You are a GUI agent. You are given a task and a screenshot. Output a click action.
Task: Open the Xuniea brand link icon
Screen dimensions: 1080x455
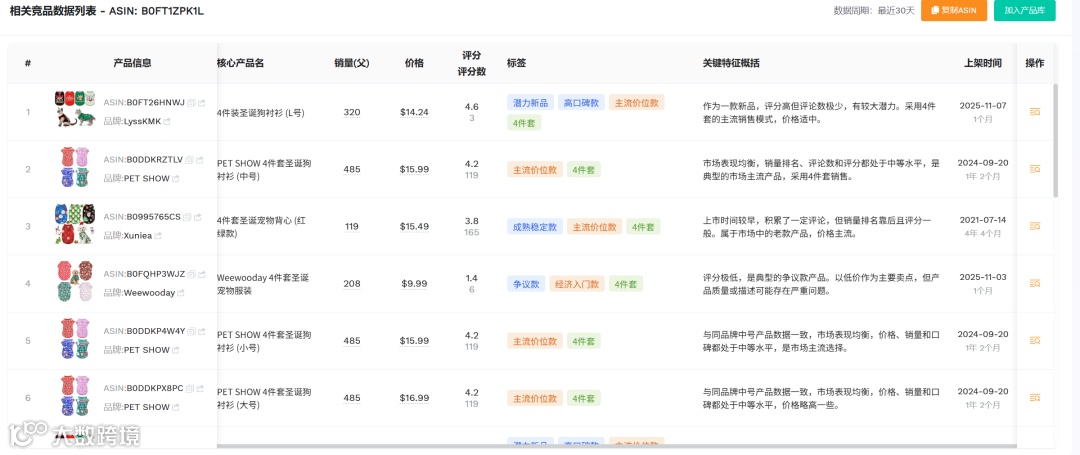coord(158,235)
